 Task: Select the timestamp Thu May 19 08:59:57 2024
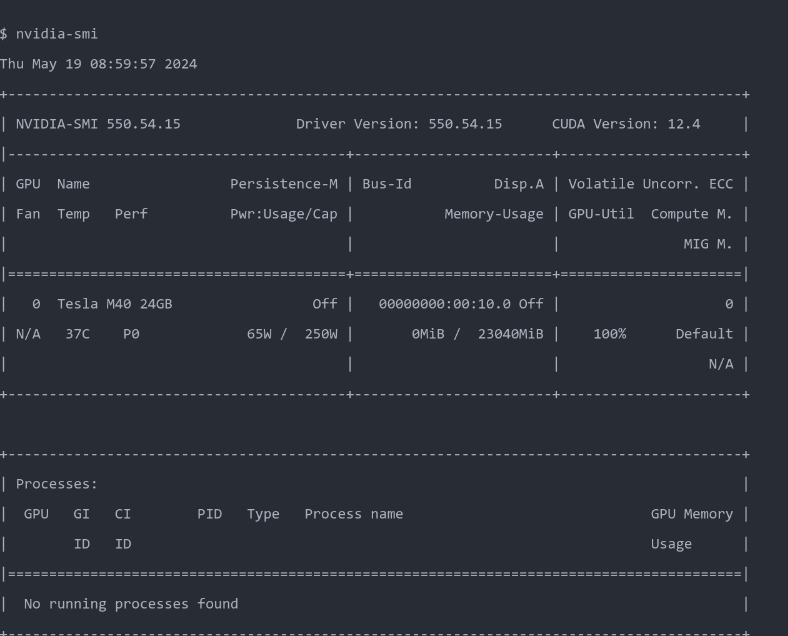pyautogui.click(x=98, y=64)
